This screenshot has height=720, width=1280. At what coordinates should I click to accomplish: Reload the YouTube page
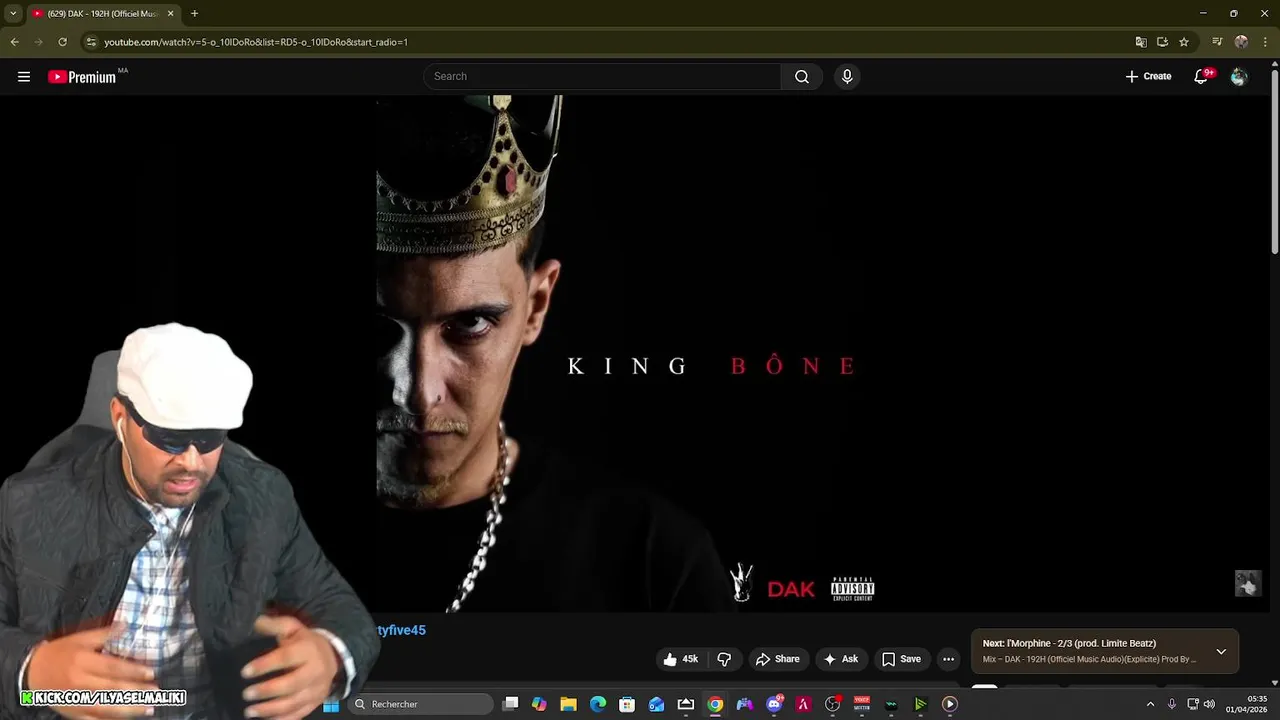point(62,42)
